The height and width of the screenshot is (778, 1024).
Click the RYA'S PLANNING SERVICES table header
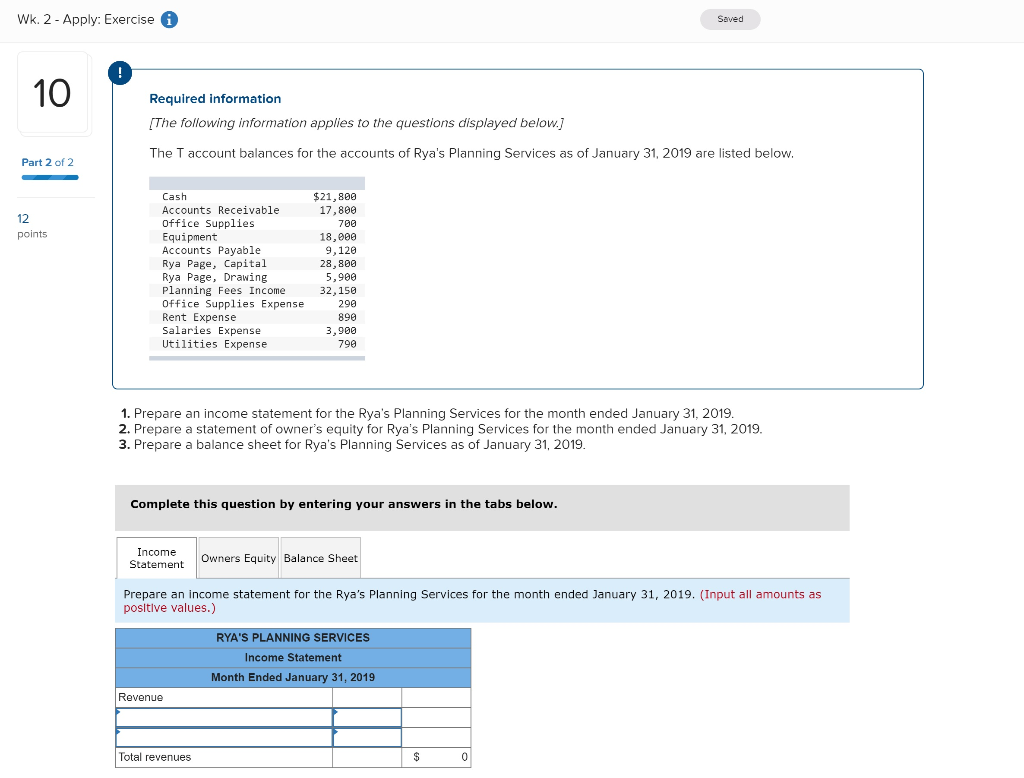coord(292,637)
